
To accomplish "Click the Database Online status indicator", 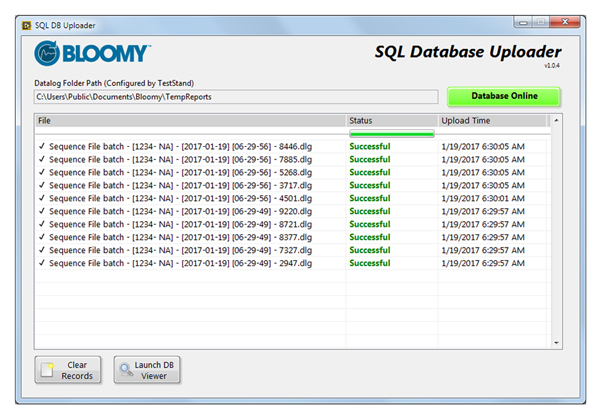I will coord(503,96).
